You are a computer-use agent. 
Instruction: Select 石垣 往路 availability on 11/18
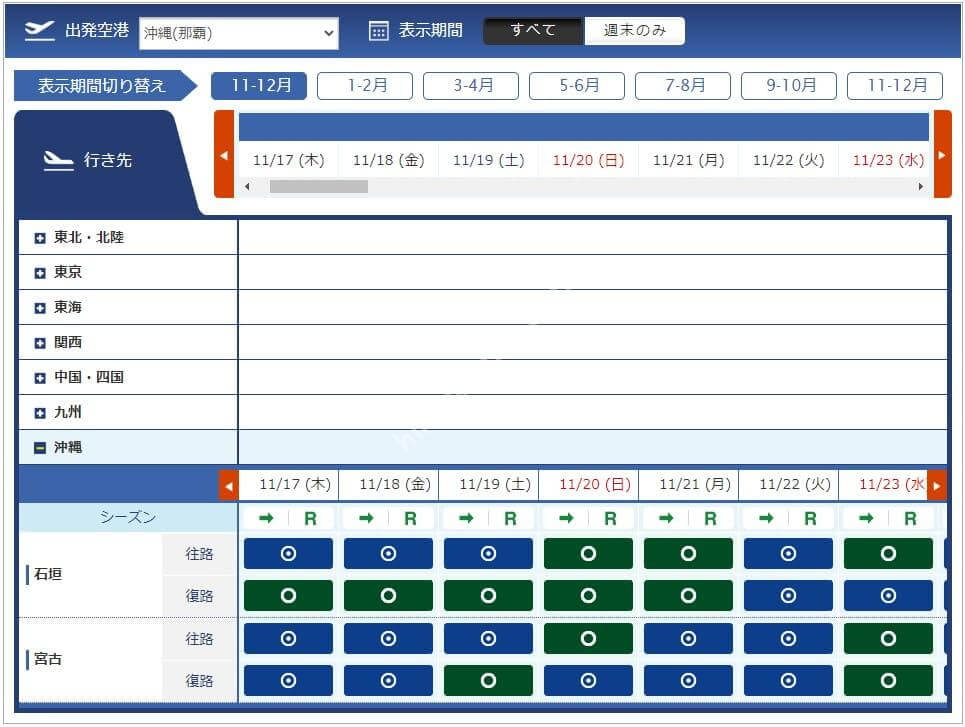click(x=388, y=553)
